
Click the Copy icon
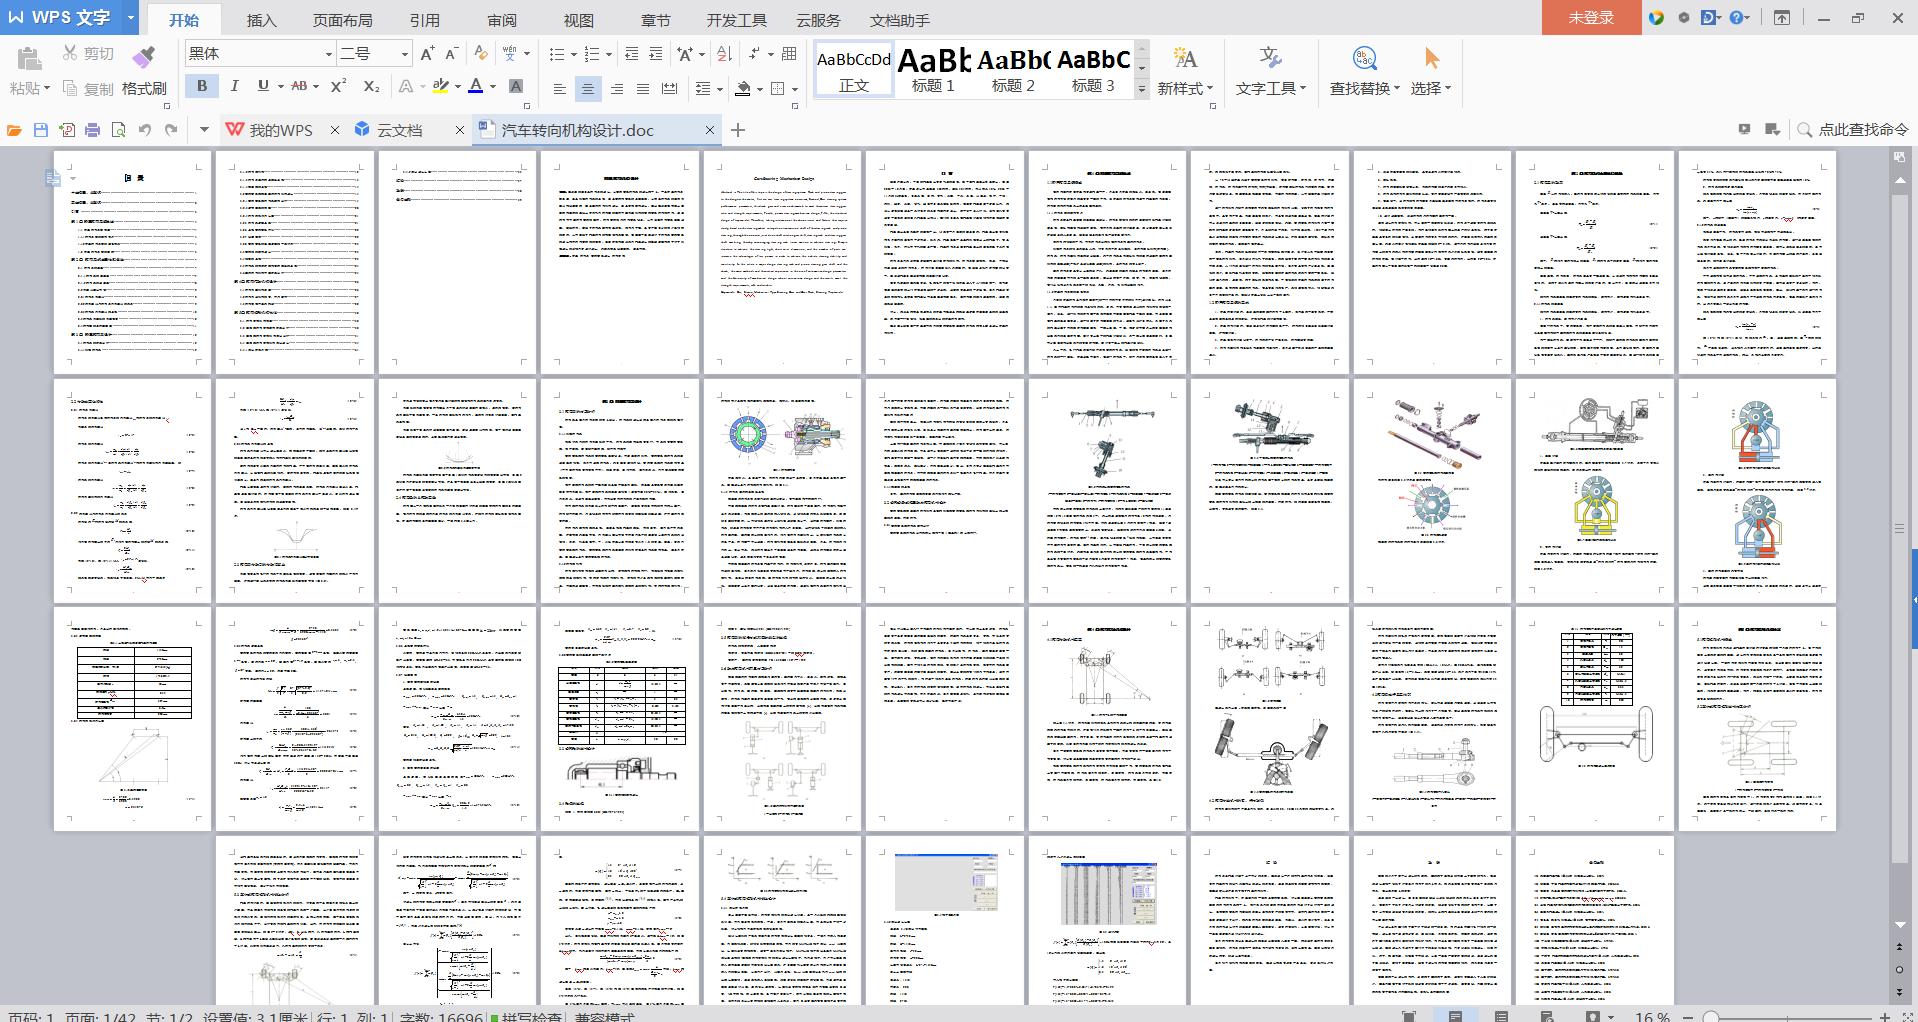(70, 88)
